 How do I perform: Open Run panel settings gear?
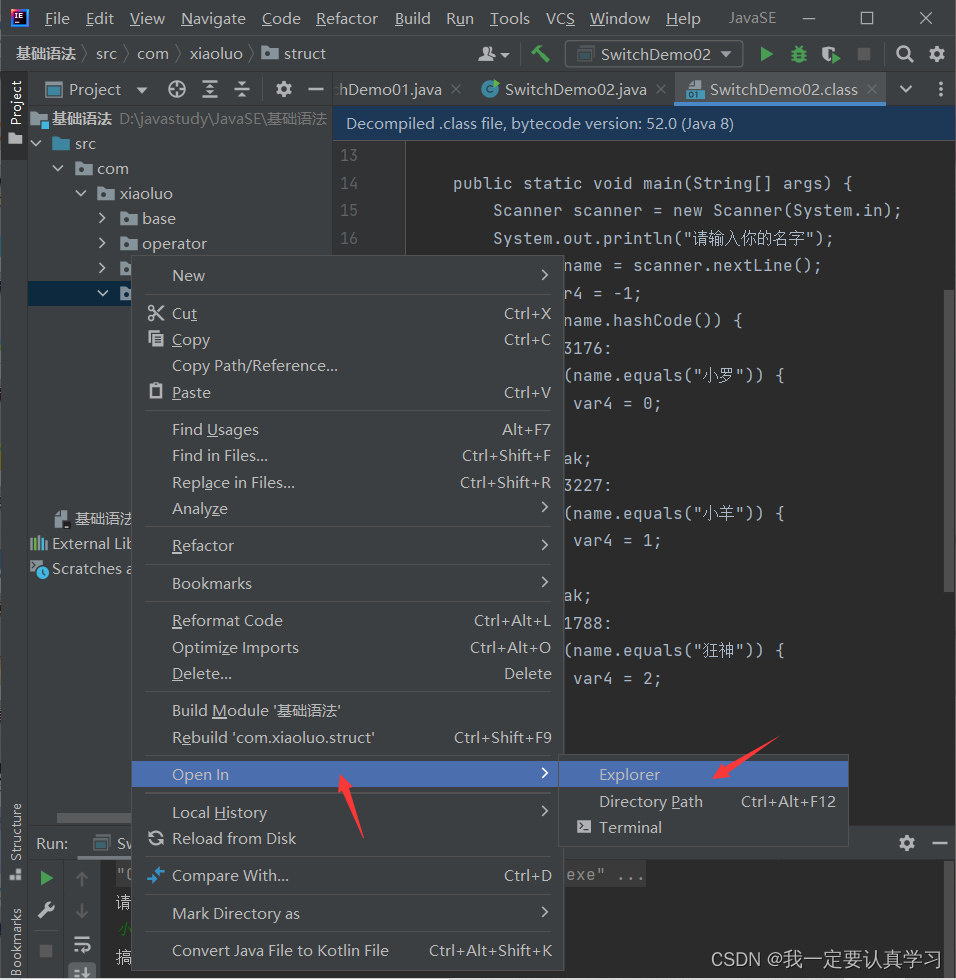point(907,843)
